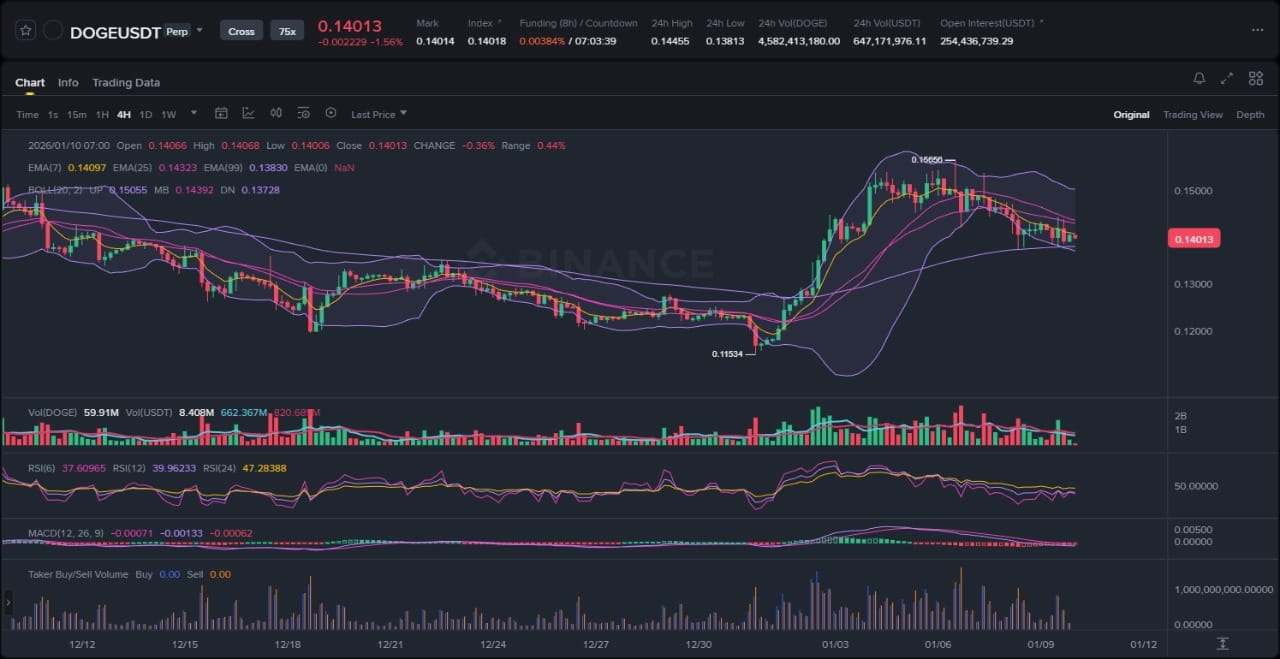
Task: Open the Trading Data tab
Action: click(126, 83)
